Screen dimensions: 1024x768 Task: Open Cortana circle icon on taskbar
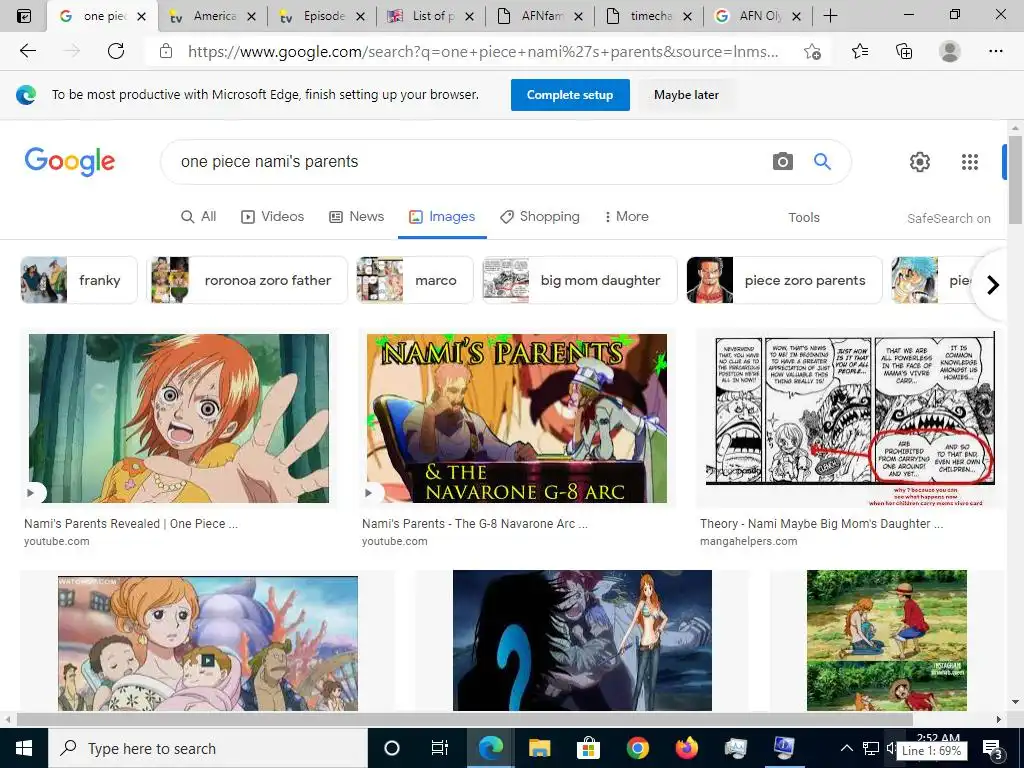pyautogui.click(x=392, y=748)
